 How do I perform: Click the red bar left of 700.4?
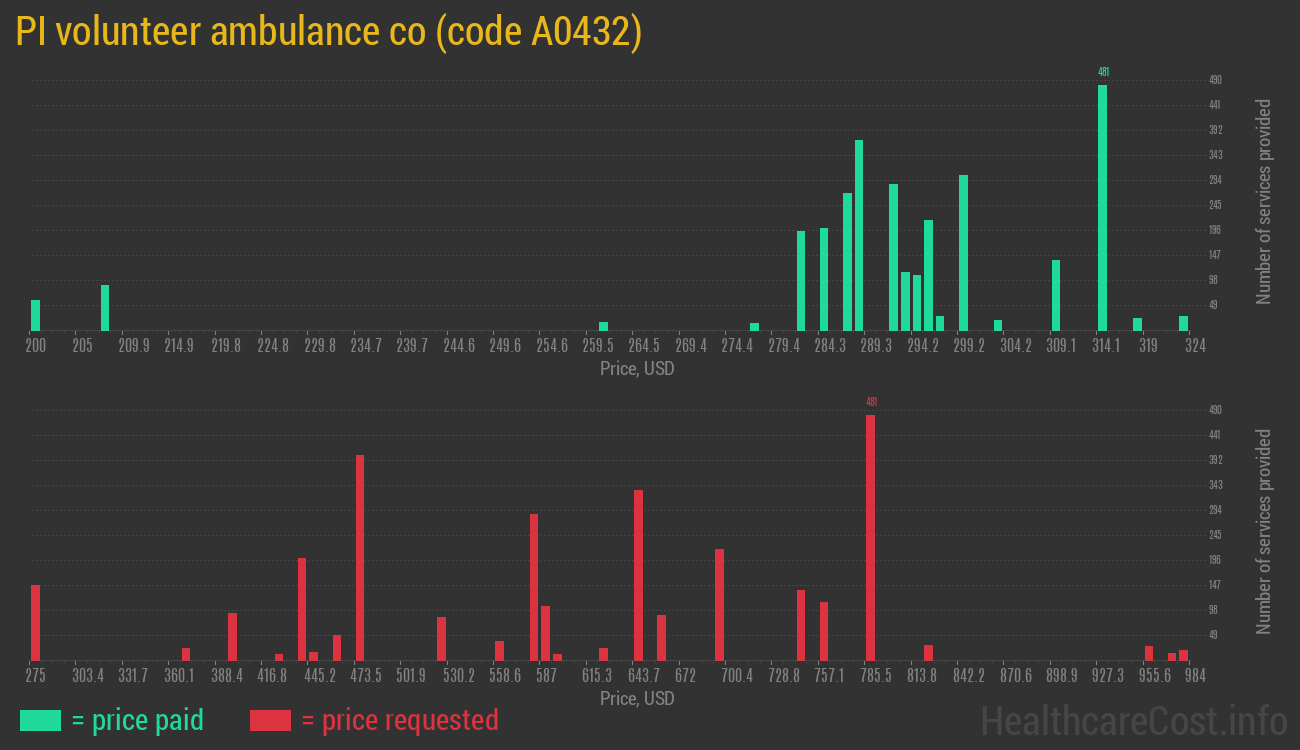point(719,604)
